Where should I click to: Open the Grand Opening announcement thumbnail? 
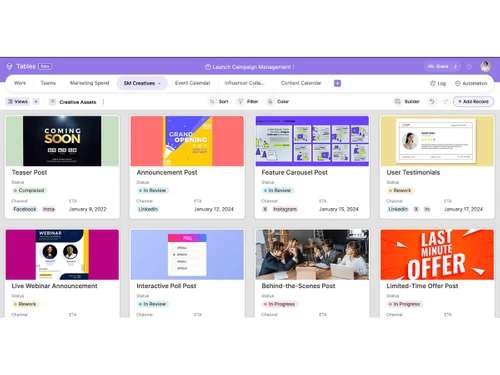click(187, 141)
